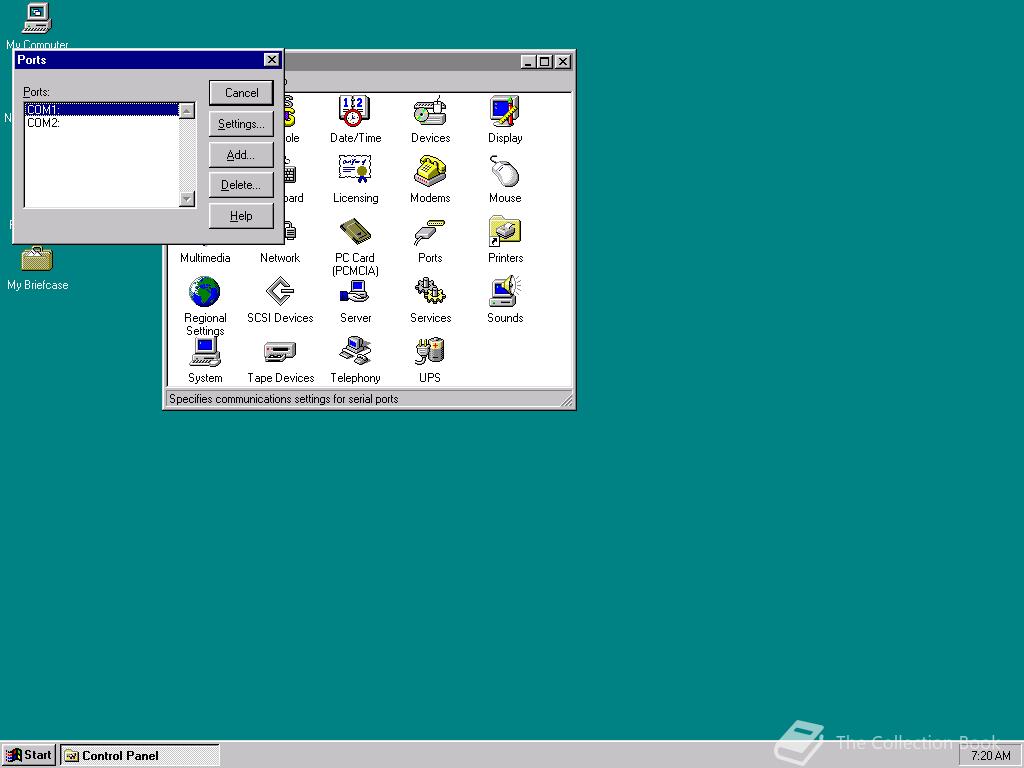Open Display settings icon

(504, 112)
